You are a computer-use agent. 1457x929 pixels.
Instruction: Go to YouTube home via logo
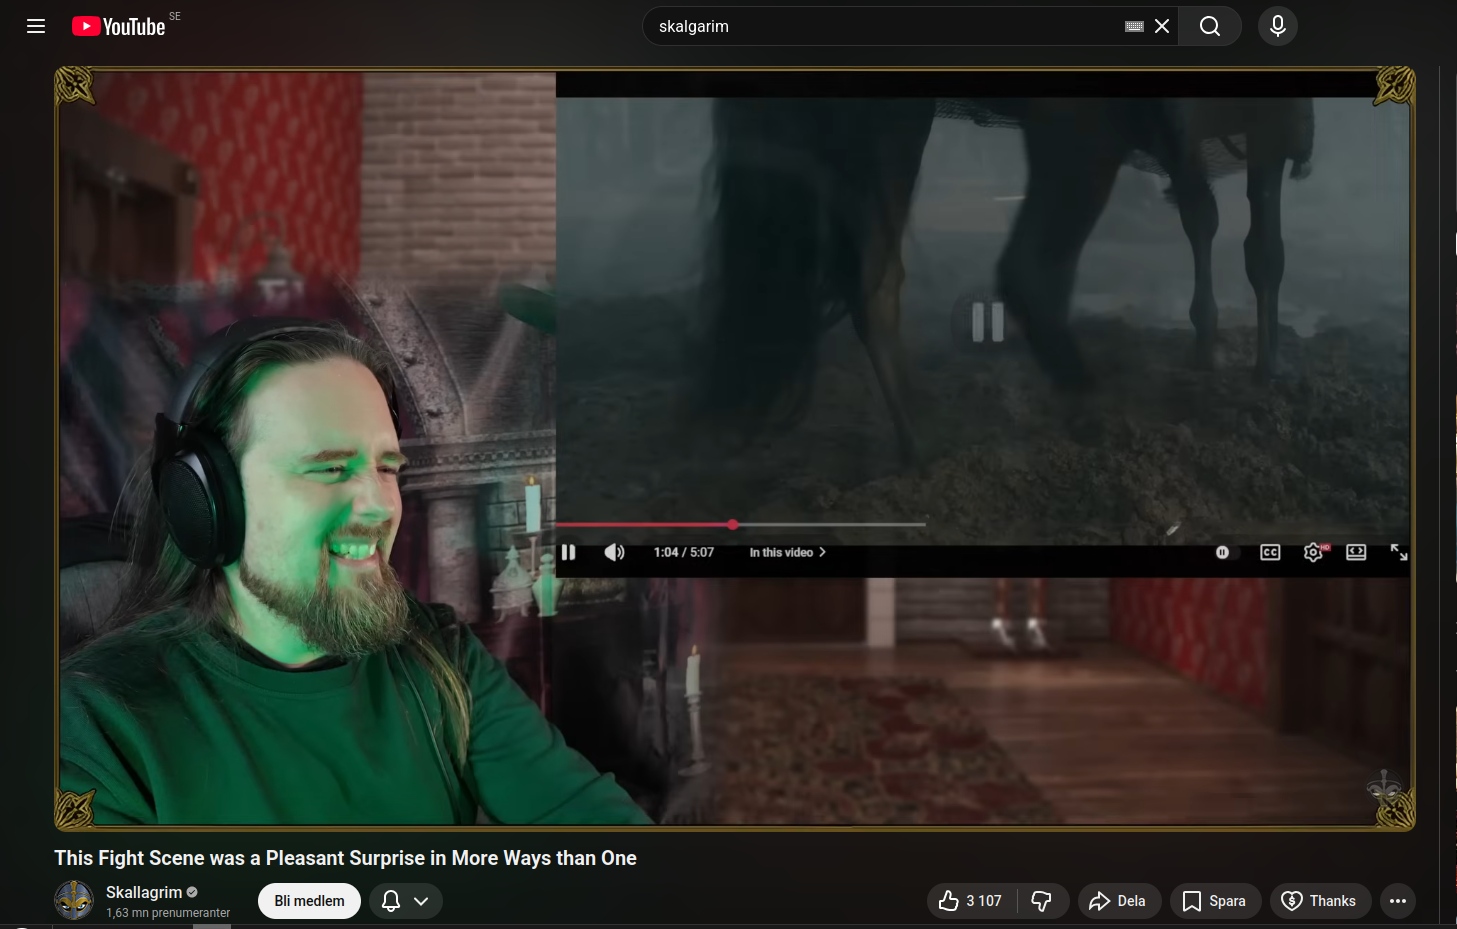point(119,26)
